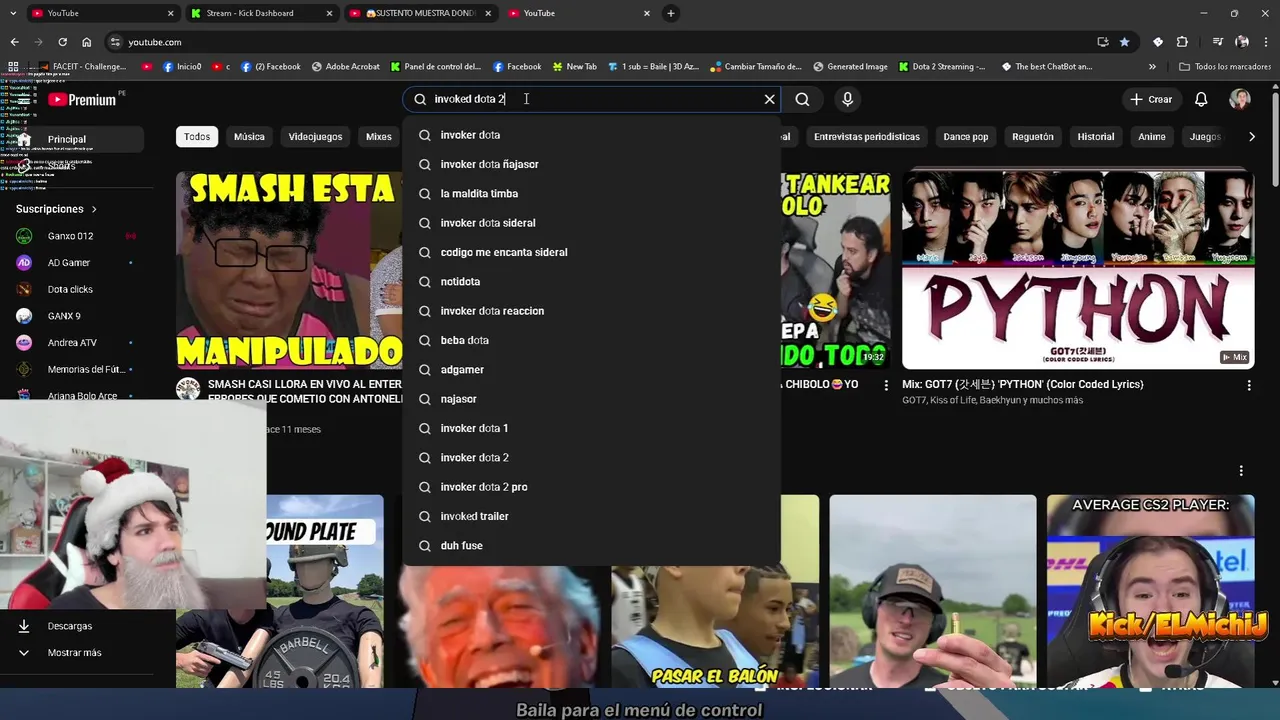Select suggestion 'invoked trailer'

591,516
